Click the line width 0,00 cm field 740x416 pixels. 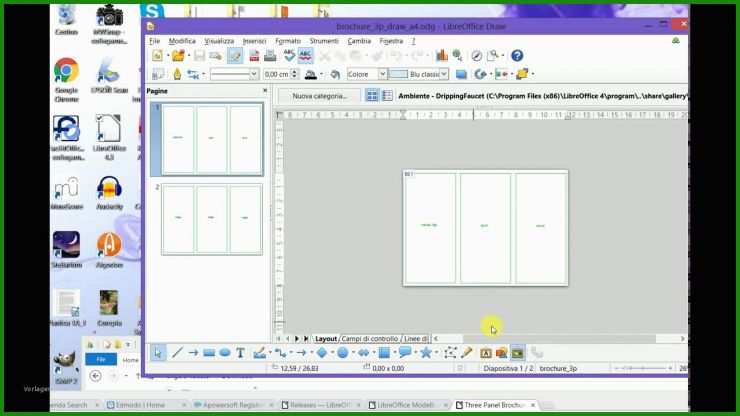(277, 74)
